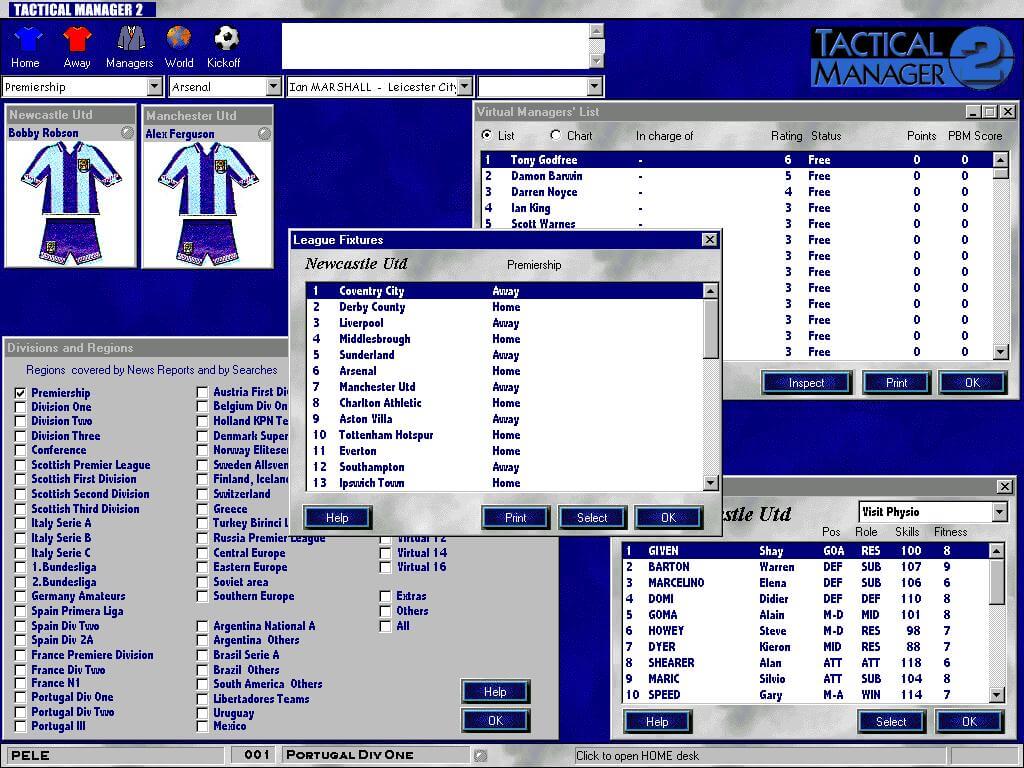This screenshot has width=1024, height=768.
Task: Click the top message text box
Action: tap(435, 46)
